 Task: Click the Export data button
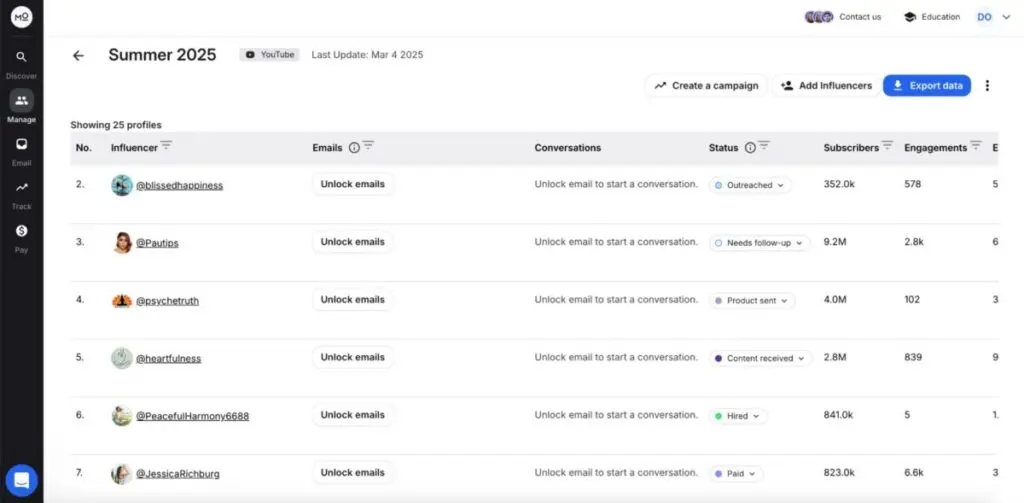[927, 86]
